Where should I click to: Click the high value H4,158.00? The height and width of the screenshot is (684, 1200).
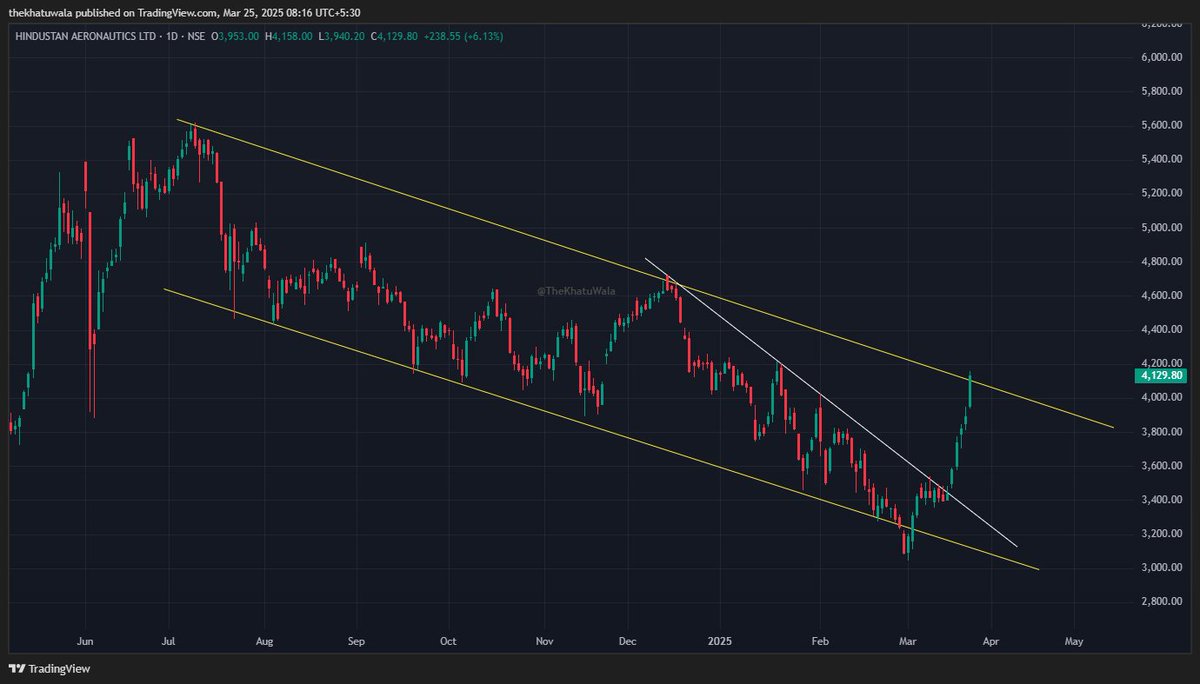[x=291, y=36]
